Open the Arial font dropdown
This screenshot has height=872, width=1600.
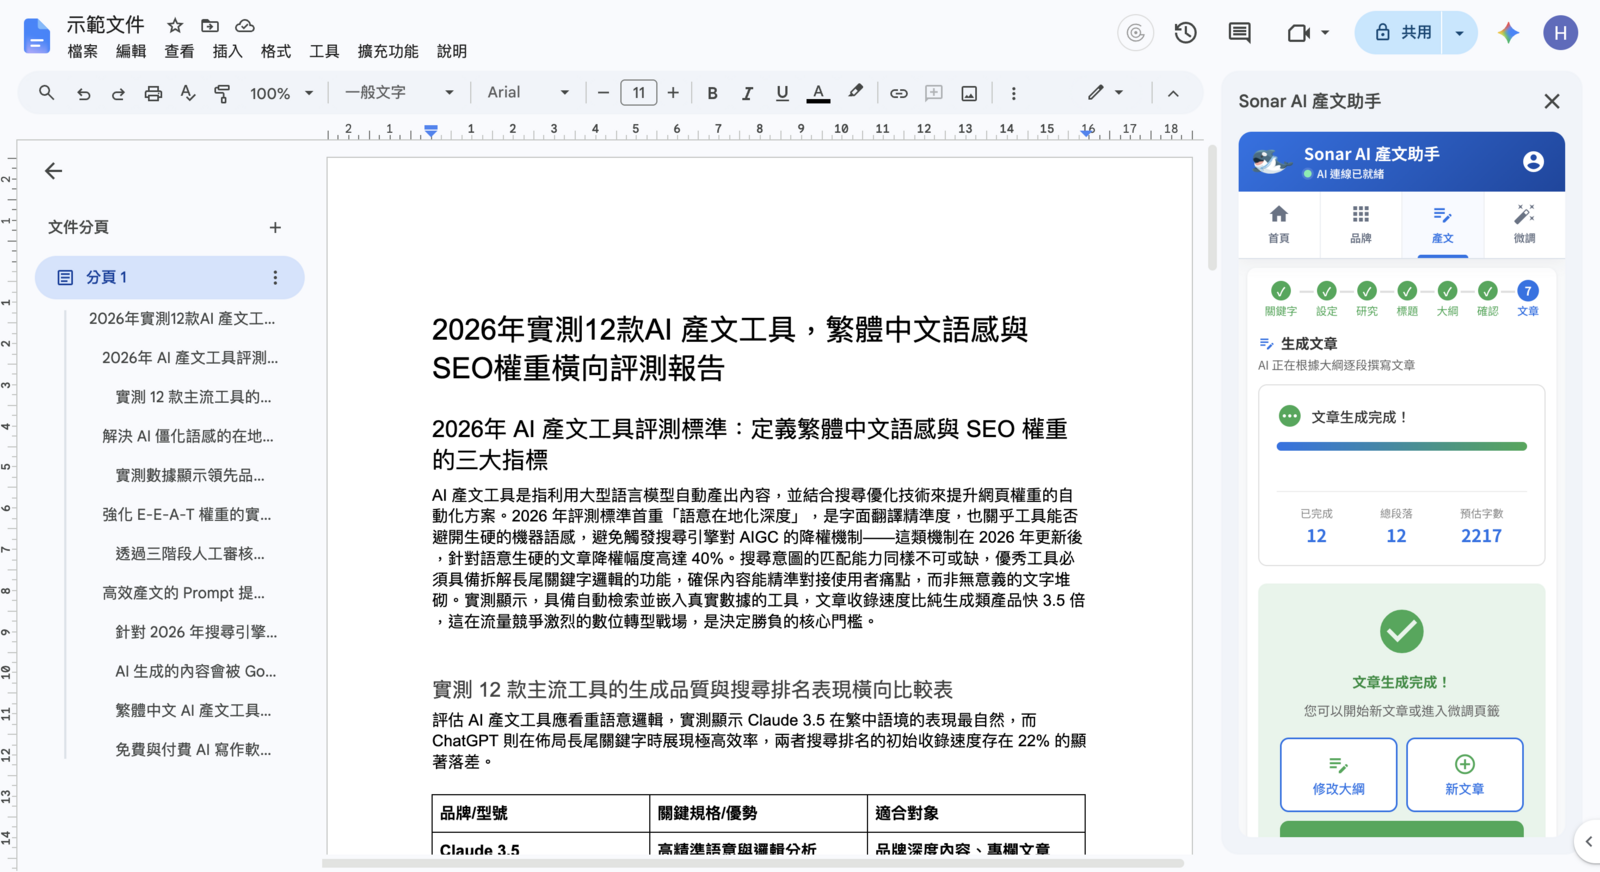(528, 93)
